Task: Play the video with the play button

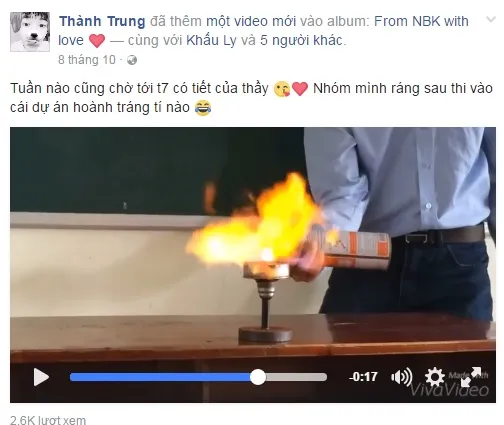Action: point(41,377)
